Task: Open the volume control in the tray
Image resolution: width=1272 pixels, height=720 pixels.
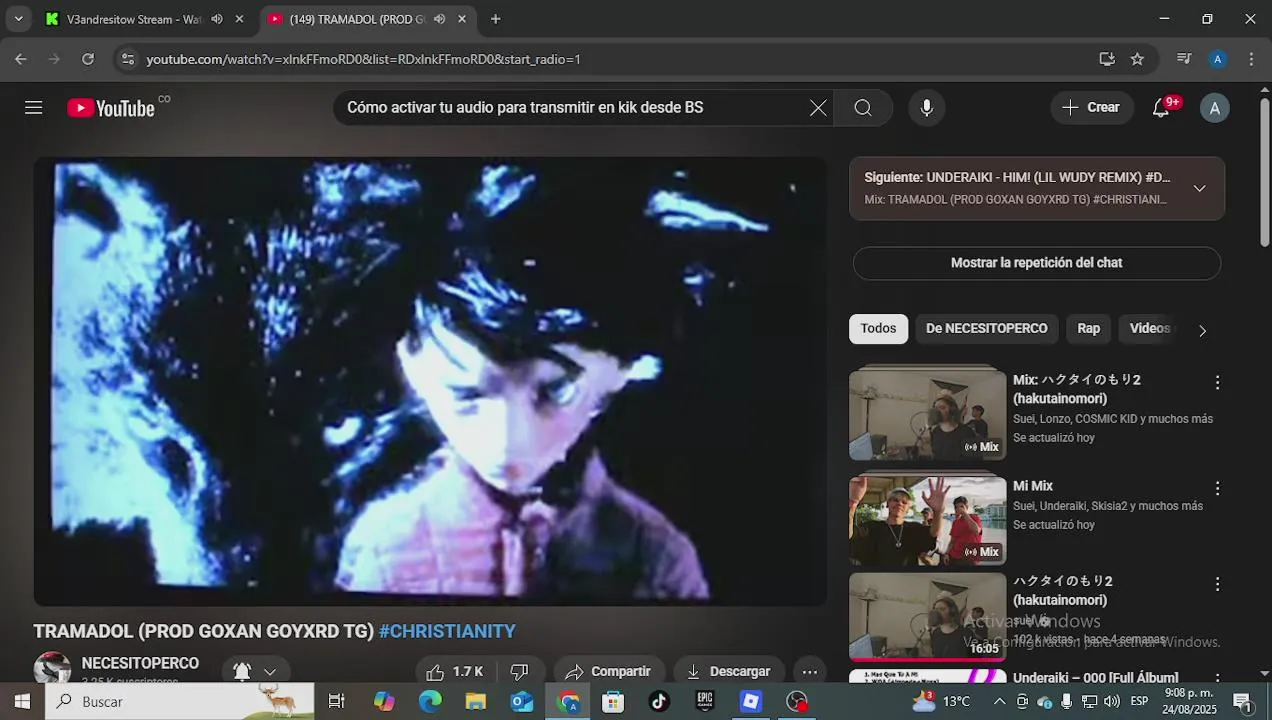Action: click(1112, 701)
